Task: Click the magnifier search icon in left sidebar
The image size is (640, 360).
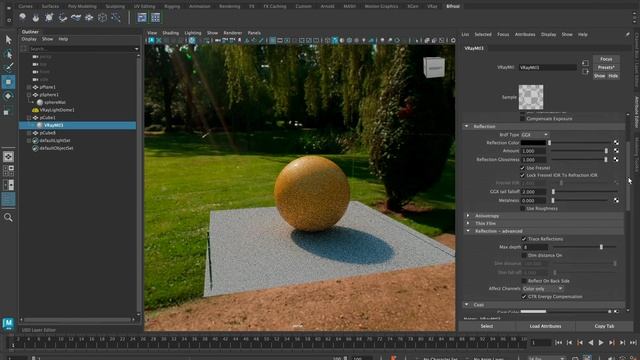Action: click(x=8, y=218)
